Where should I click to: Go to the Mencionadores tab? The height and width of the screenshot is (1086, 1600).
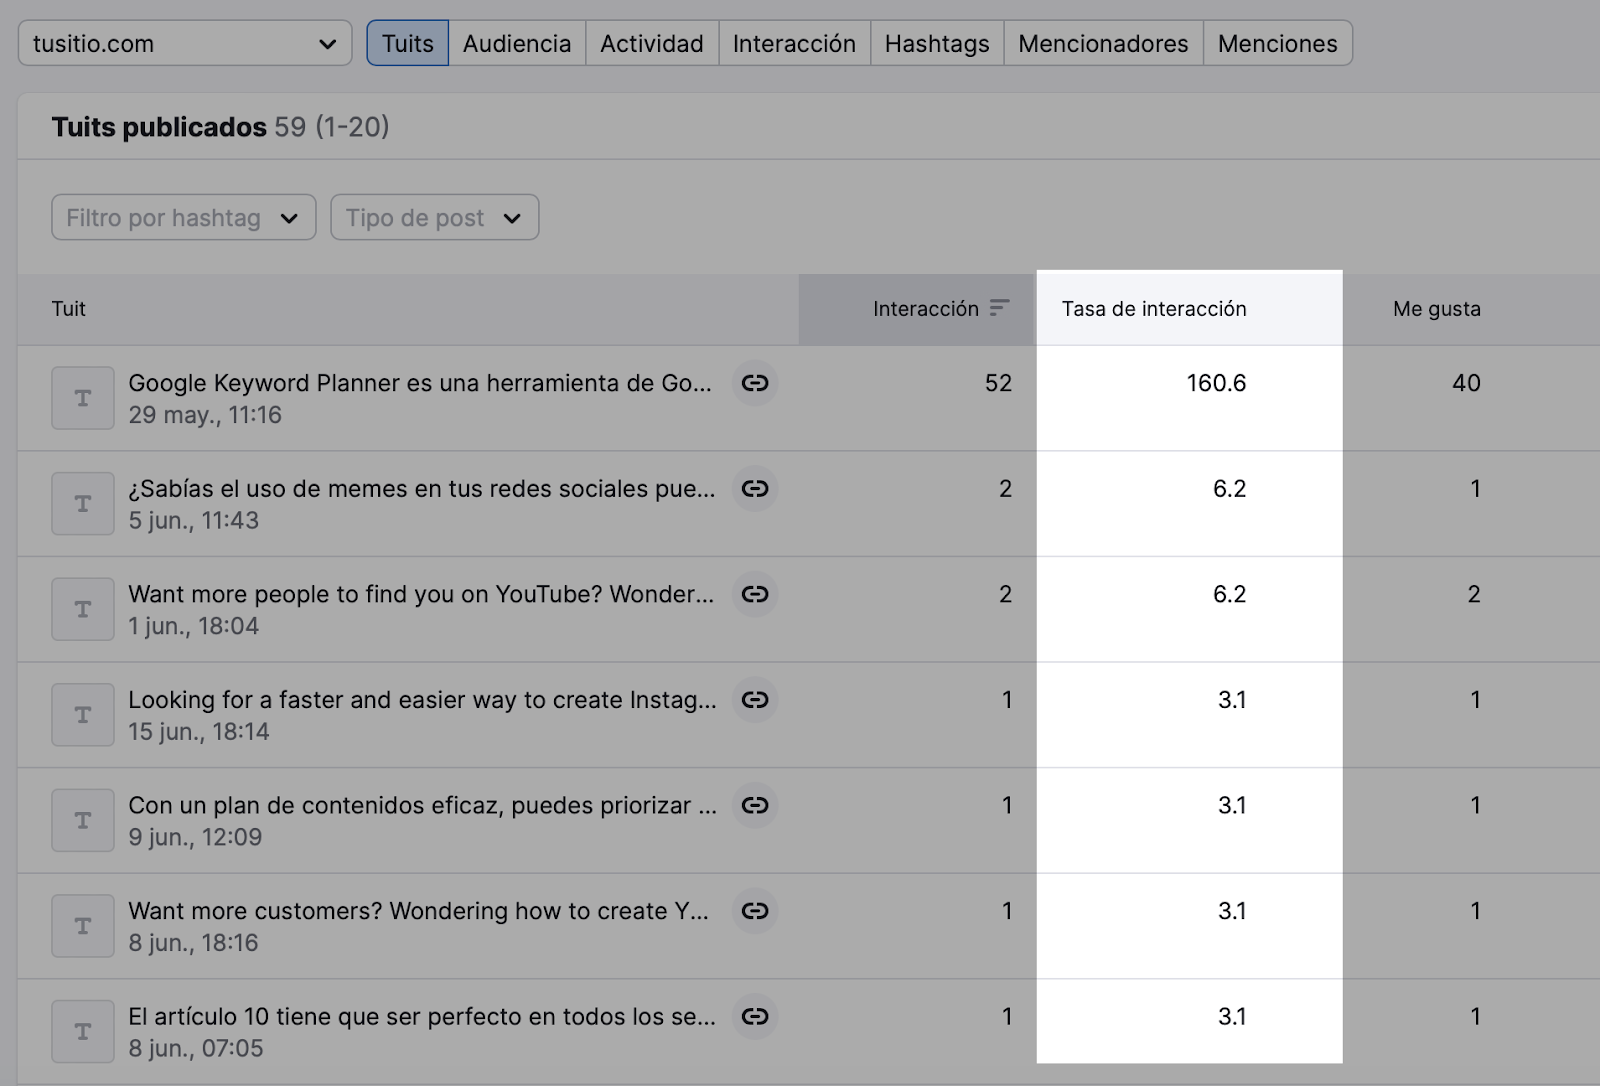1104,43
